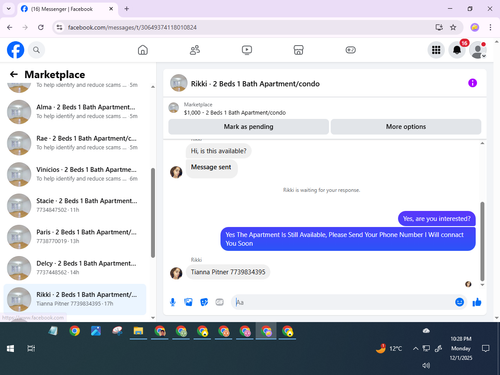Viewport: 500px width, 375px height.
Task: Install app icon in address bar
Action: [x=439, y=27]
